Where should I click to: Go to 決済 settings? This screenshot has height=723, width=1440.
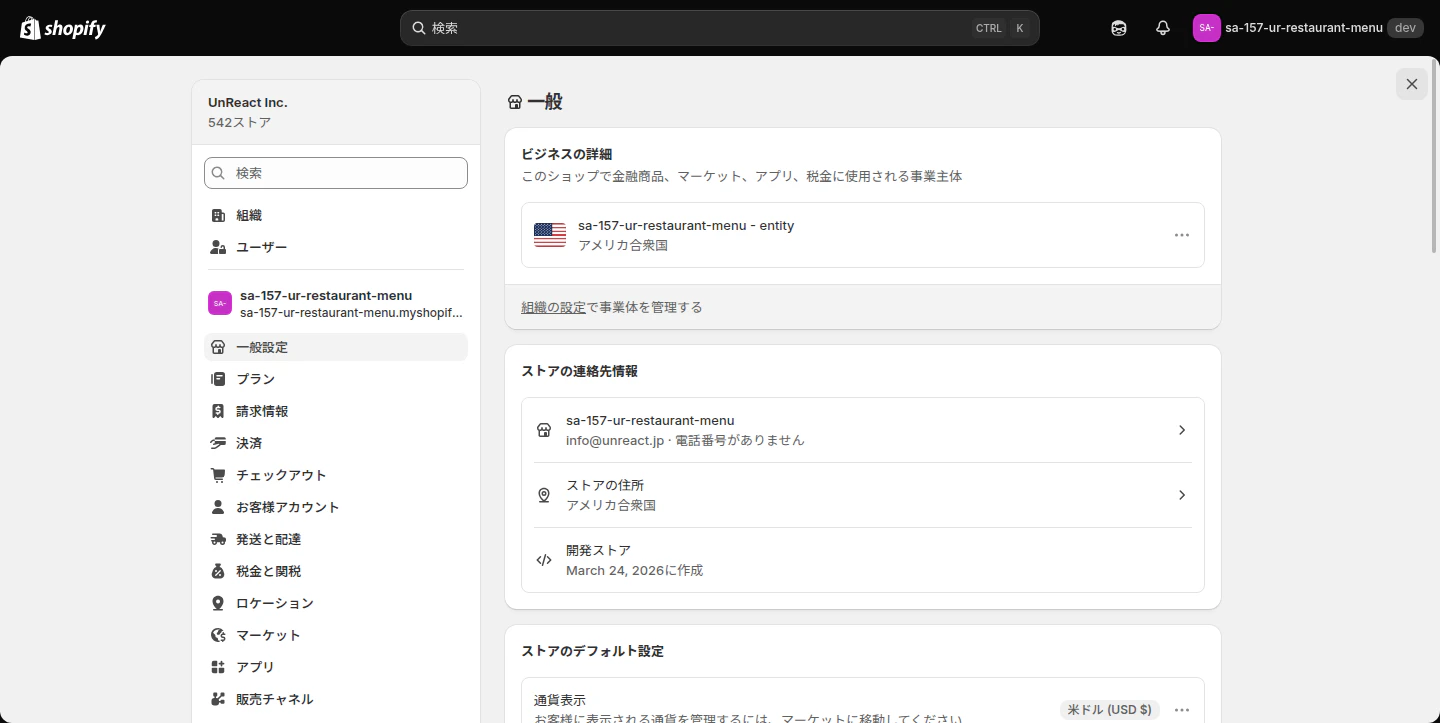click(x=336, y=443)
